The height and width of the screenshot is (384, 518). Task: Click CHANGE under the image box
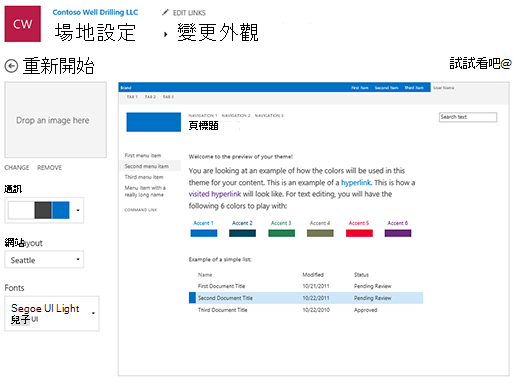tap(17, 168)
